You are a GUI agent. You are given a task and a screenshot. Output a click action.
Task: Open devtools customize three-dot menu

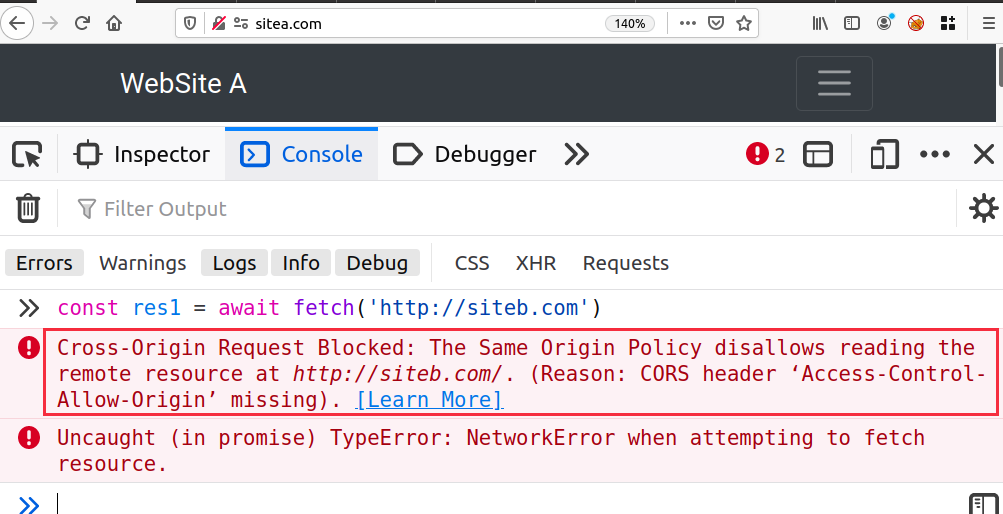935,155
